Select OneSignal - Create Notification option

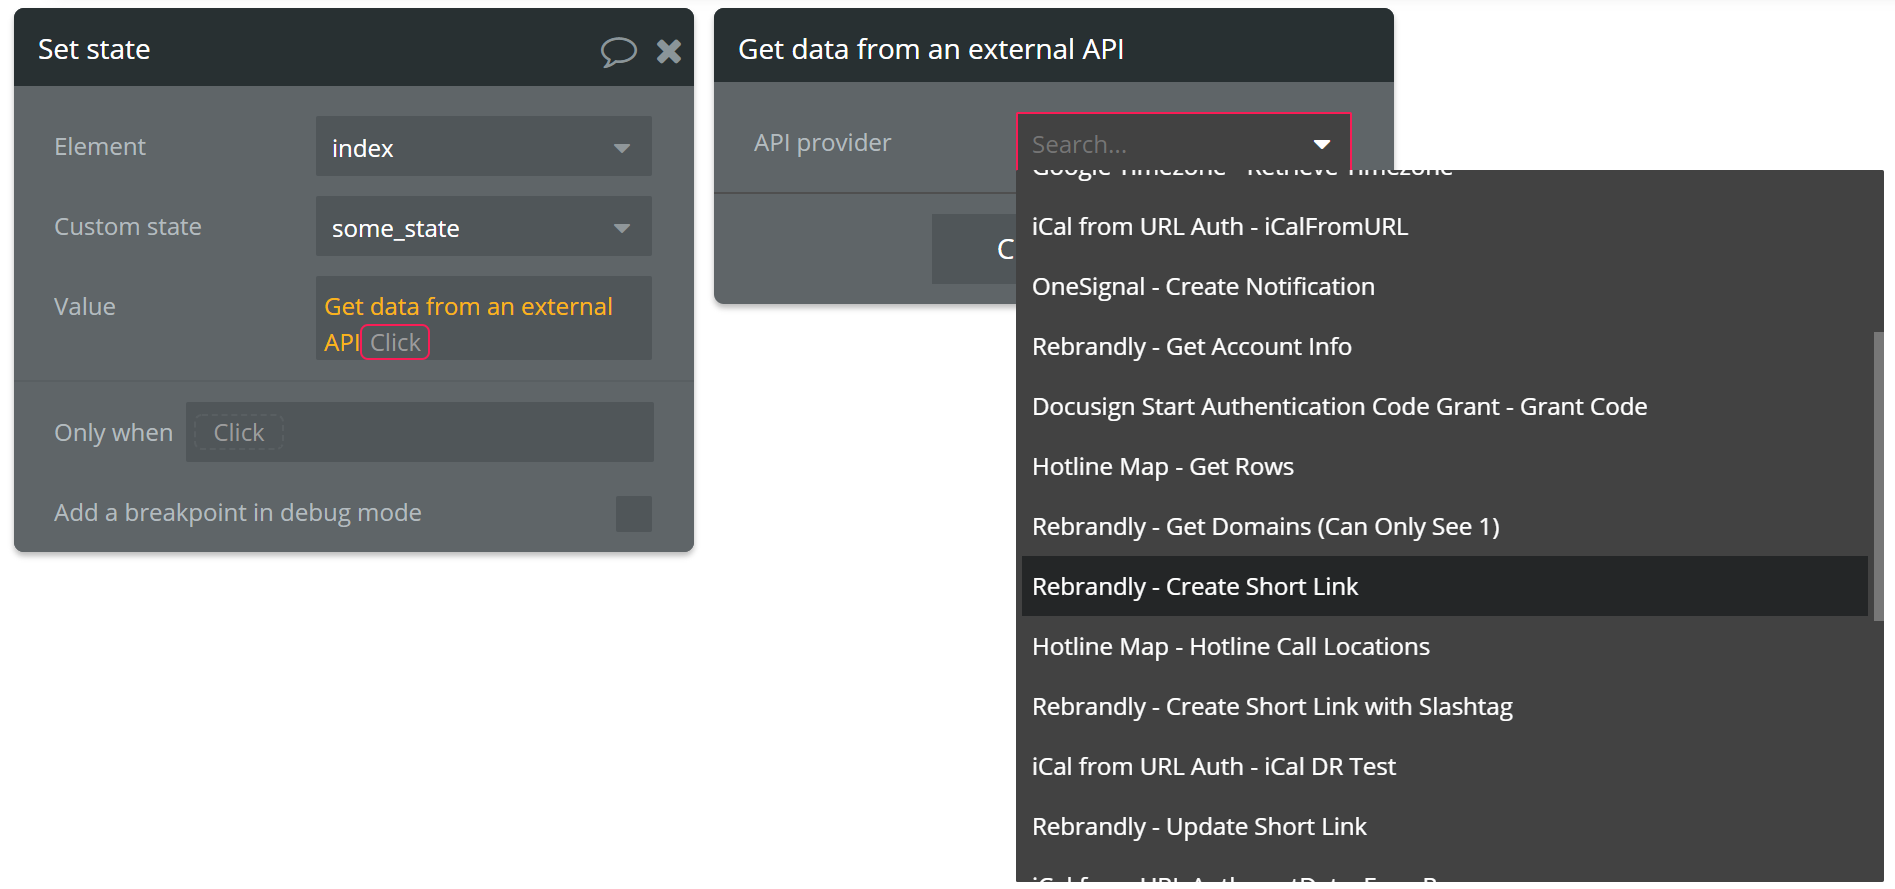(1203, 287)
